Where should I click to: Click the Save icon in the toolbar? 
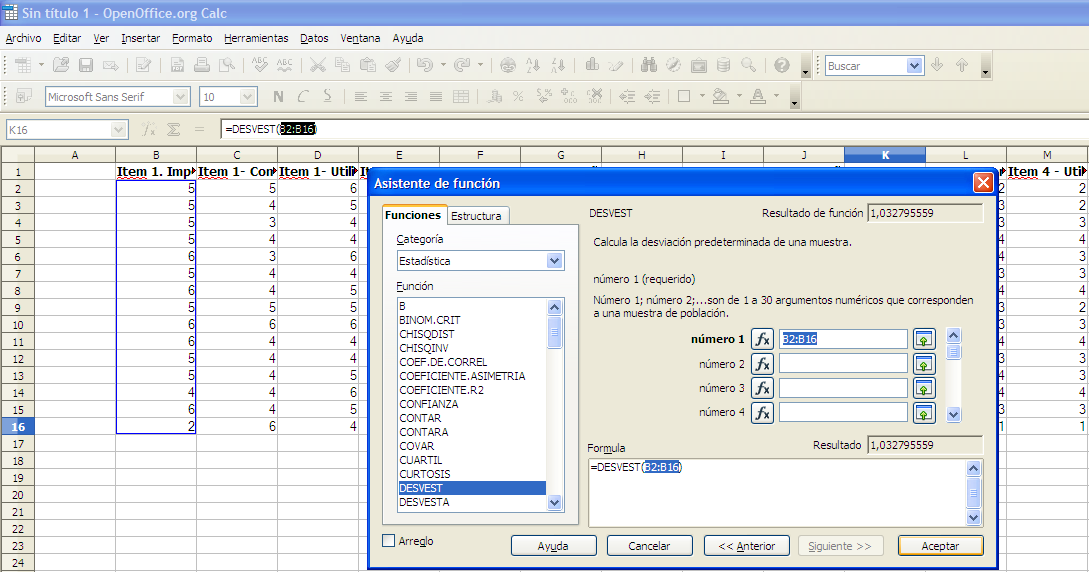(86, 65)
